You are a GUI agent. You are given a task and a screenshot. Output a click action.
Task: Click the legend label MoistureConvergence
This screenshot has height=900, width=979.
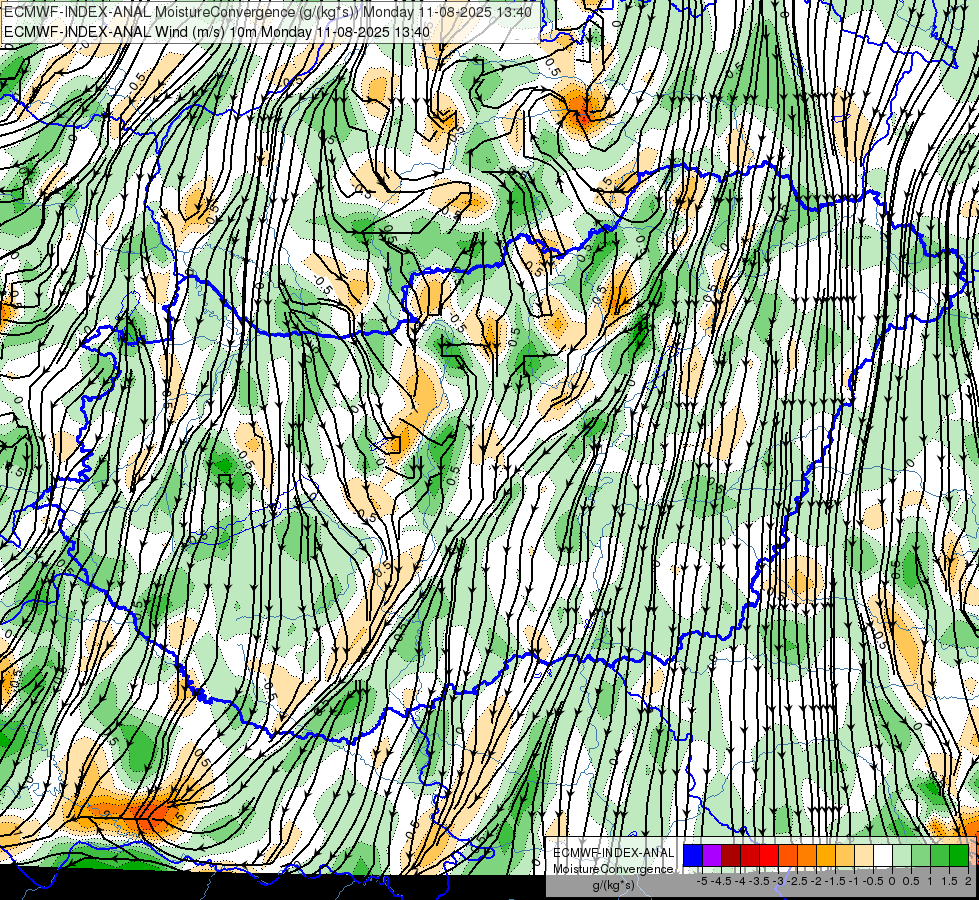[x=613, y=869]
